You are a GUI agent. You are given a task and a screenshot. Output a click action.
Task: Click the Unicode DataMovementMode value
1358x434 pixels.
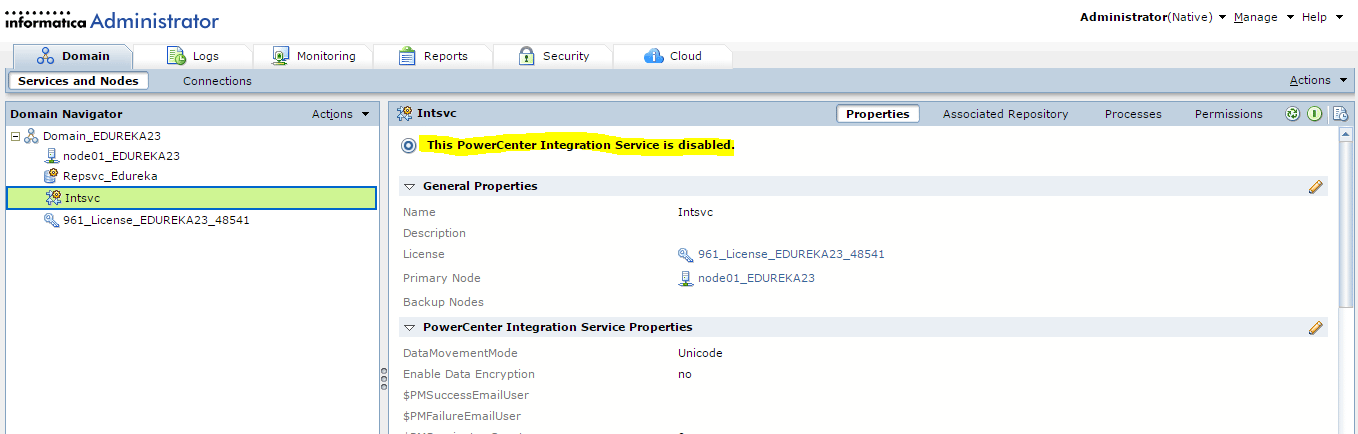tap(700, 353)
